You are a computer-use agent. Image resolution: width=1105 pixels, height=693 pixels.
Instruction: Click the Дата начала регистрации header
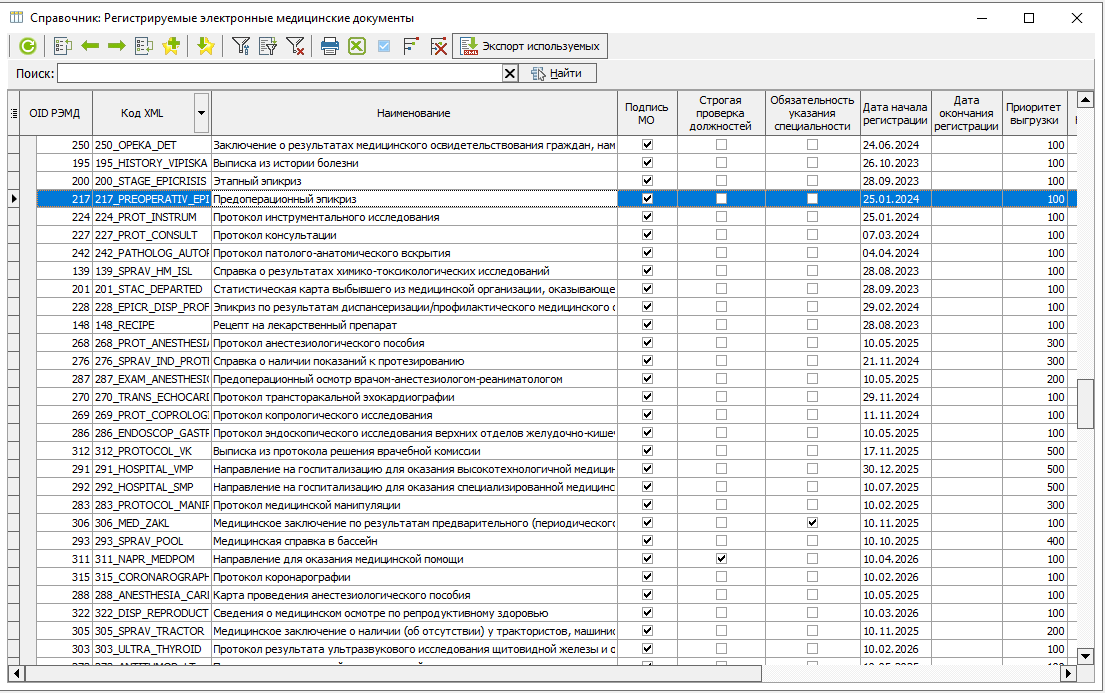click(895, 113)
